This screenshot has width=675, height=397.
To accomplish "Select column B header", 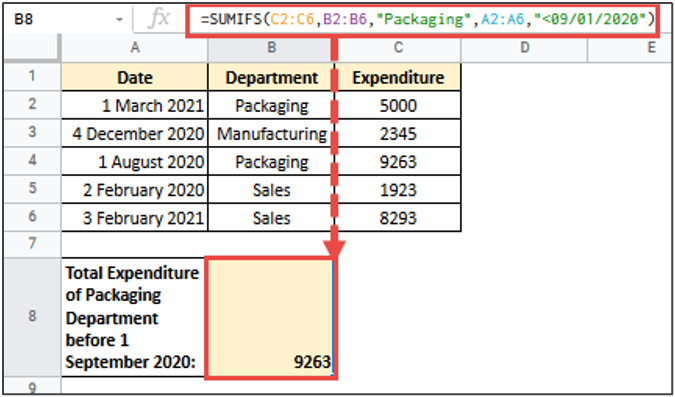I will (272, 47).
